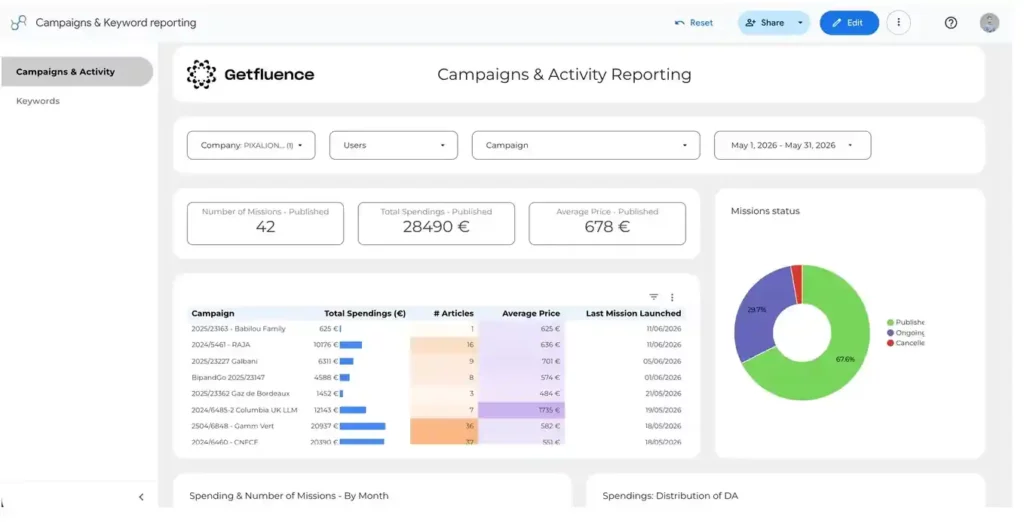Viewport: 1024px width, 526px height.
Task: Sort by the Campaign column header
Action: (x=213, y=314)
